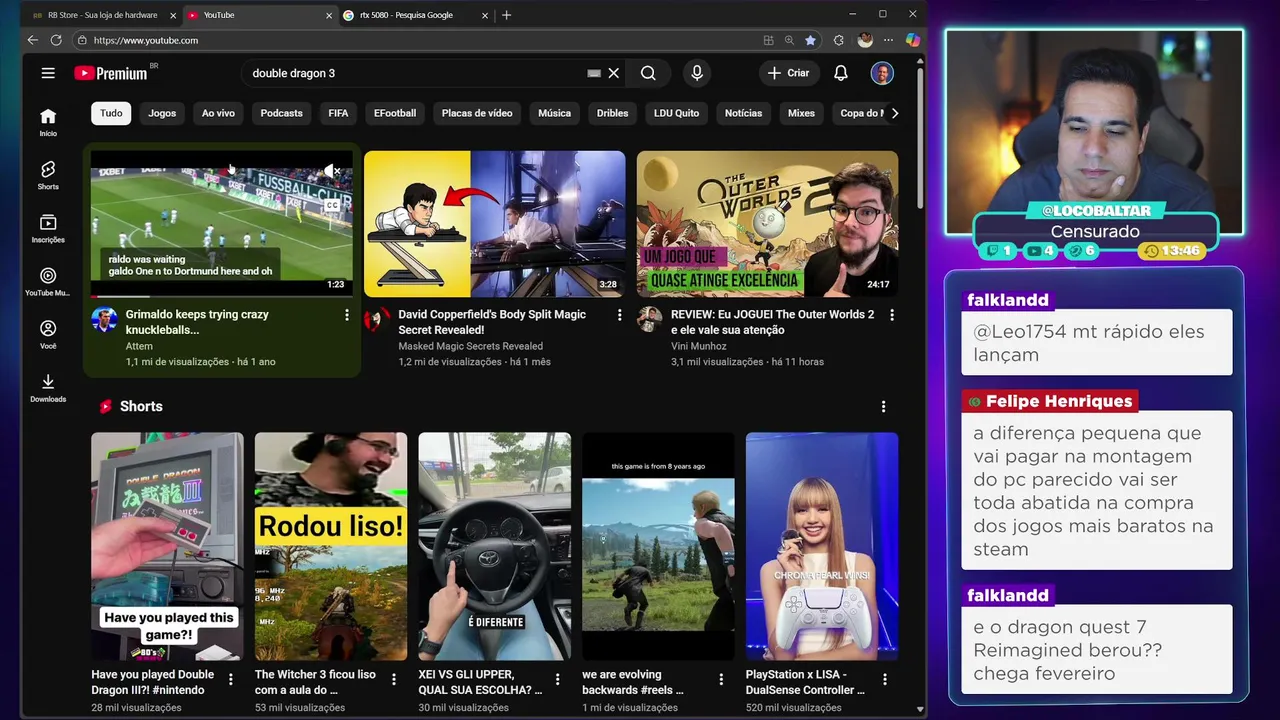Screen dimensions: 1280x720
Task: Open Shorts in the sidebar
Action: (x=48, y=175)
